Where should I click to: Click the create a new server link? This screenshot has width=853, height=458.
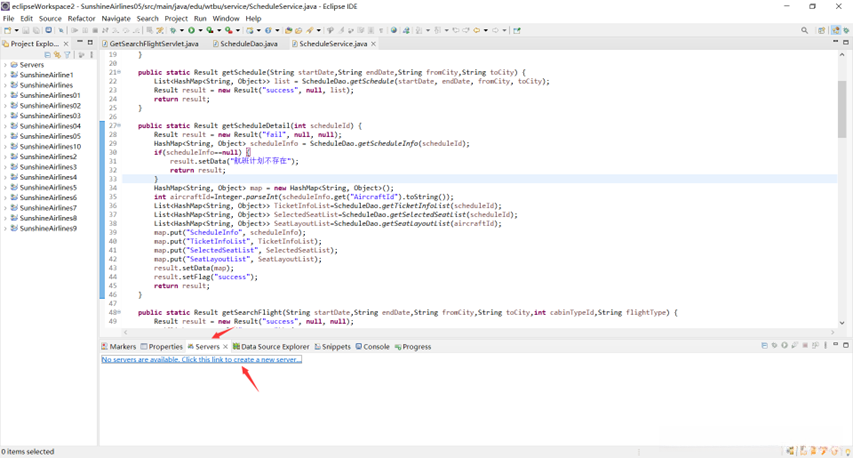tap(201, 360)
